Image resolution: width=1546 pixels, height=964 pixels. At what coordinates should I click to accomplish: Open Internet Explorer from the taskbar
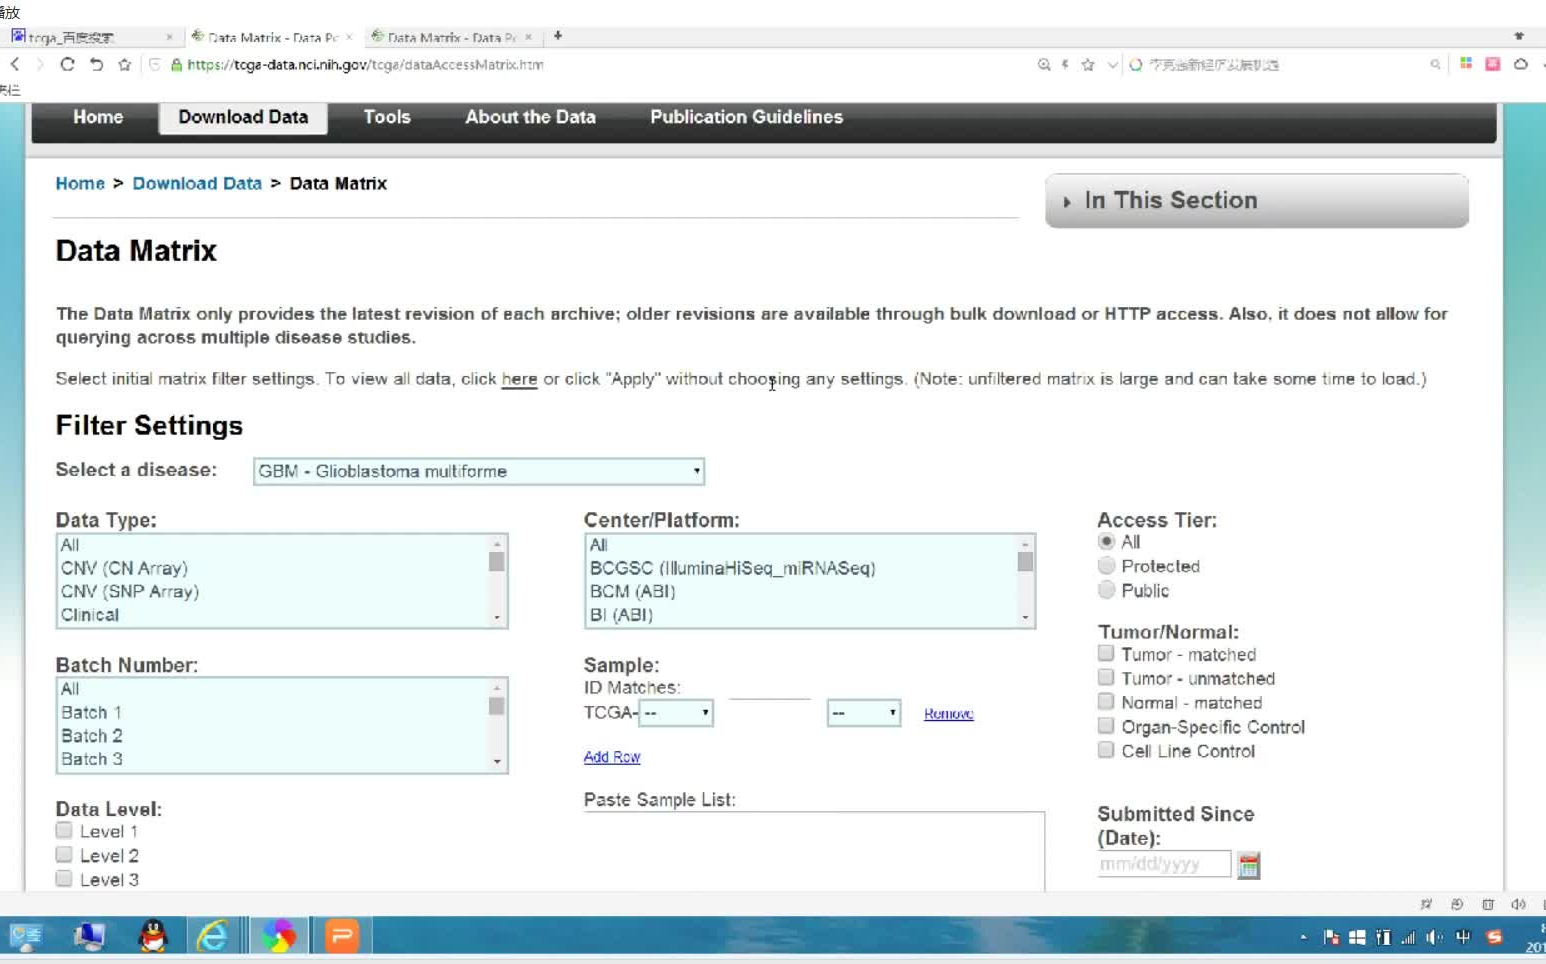pos(213,936)
